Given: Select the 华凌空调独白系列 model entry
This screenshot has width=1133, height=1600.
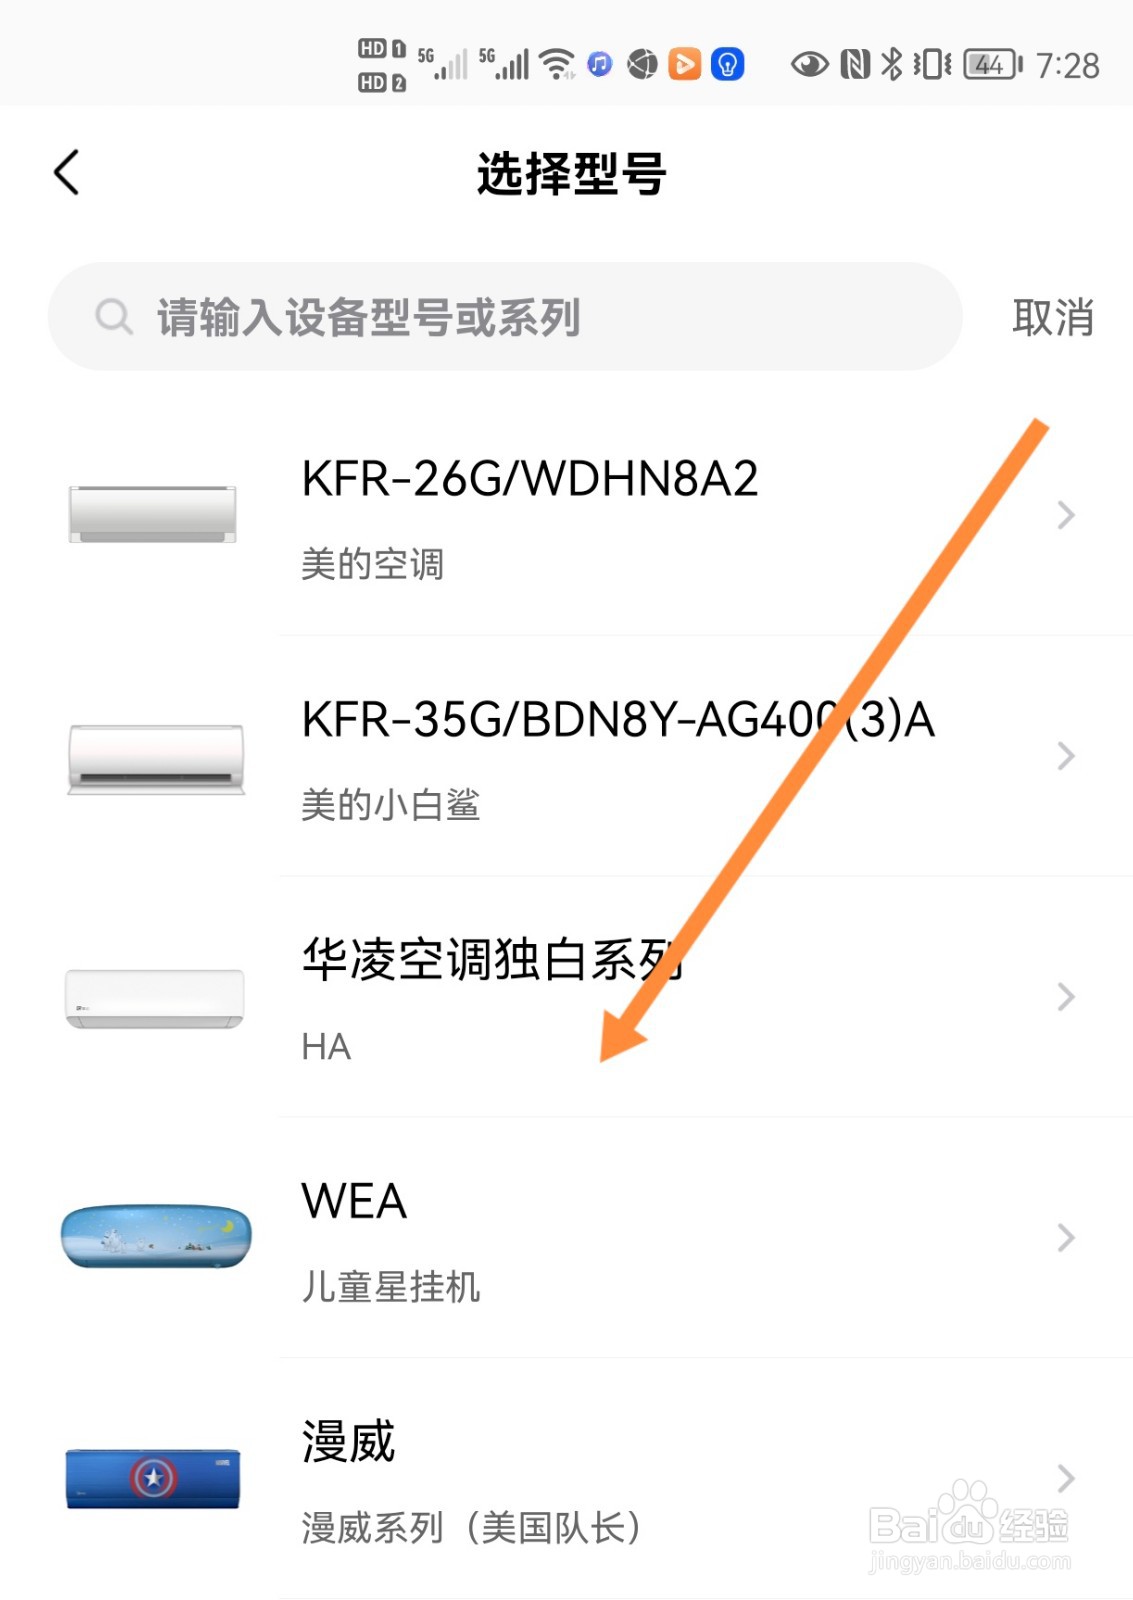Looking at the screenshot, I should pyautogui.click(x=566, y=997).
